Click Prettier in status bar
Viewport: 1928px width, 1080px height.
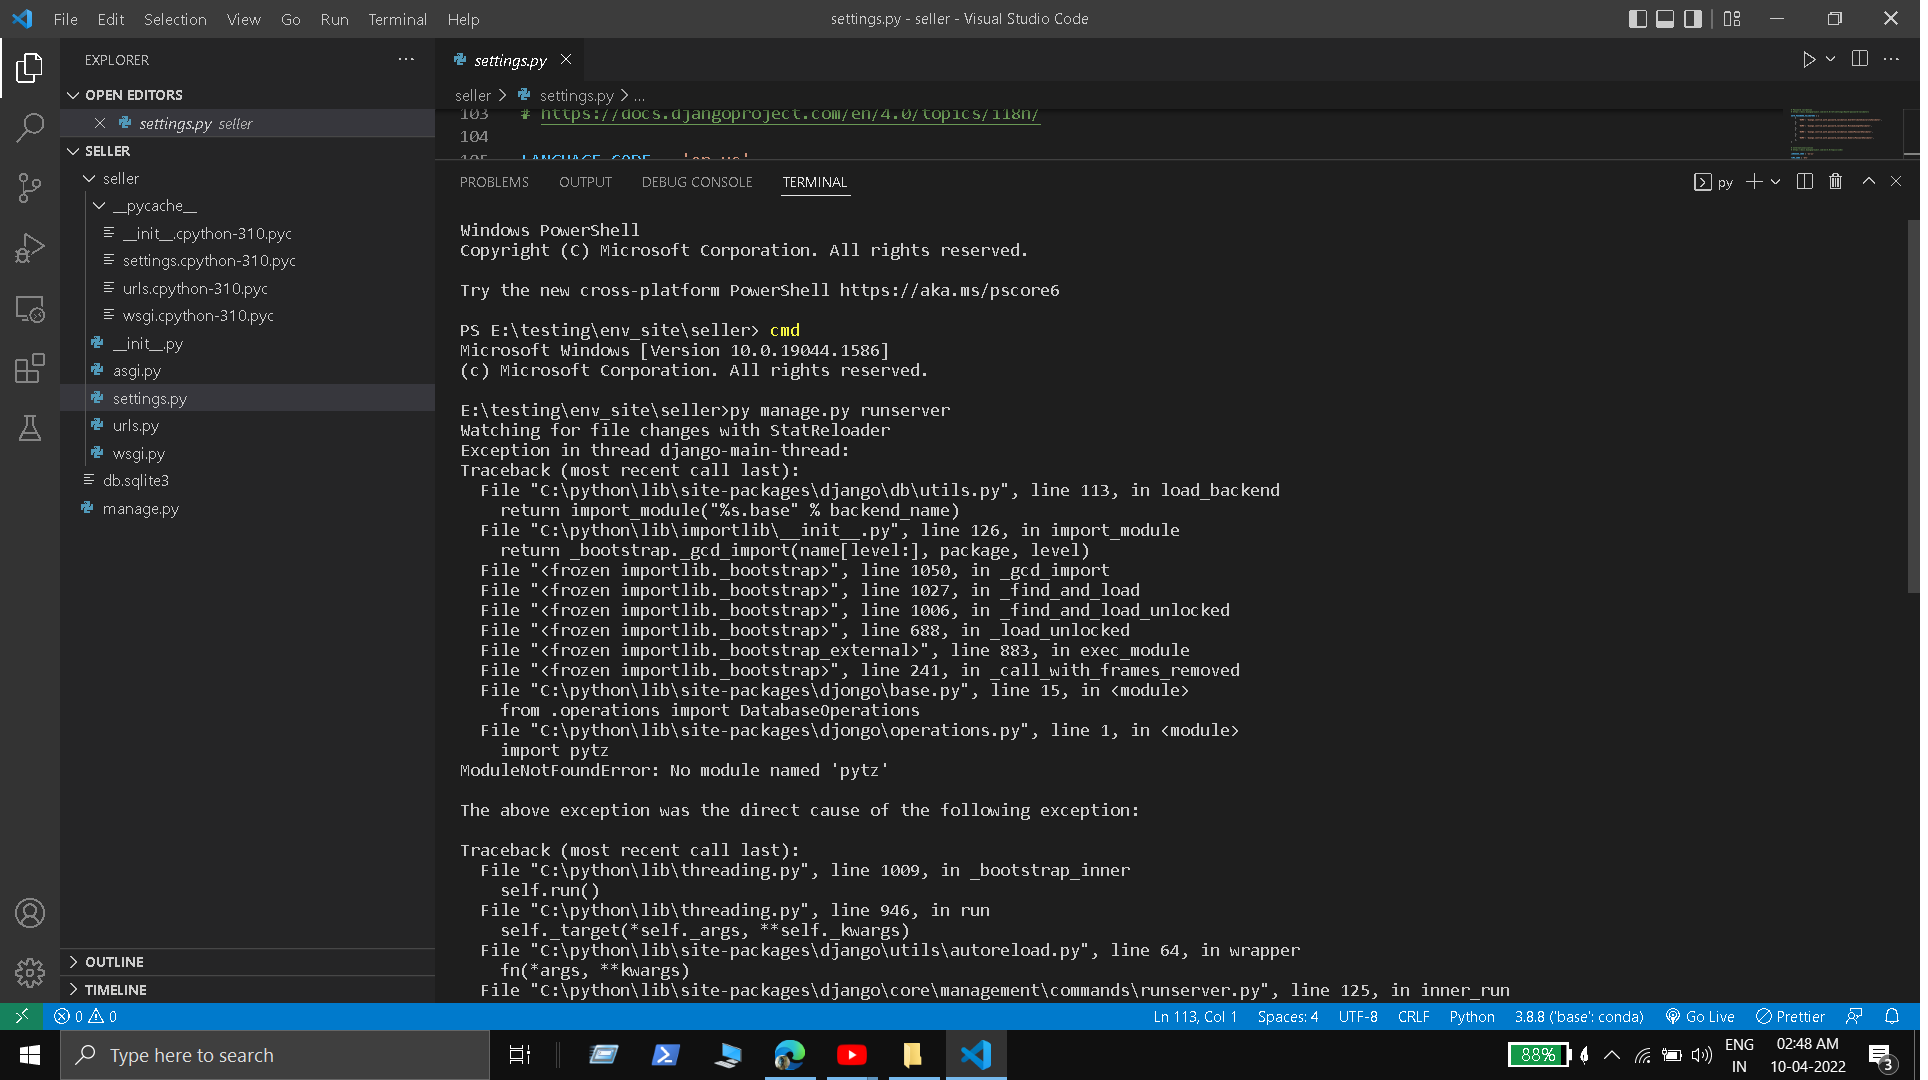click(1791, 1016)
